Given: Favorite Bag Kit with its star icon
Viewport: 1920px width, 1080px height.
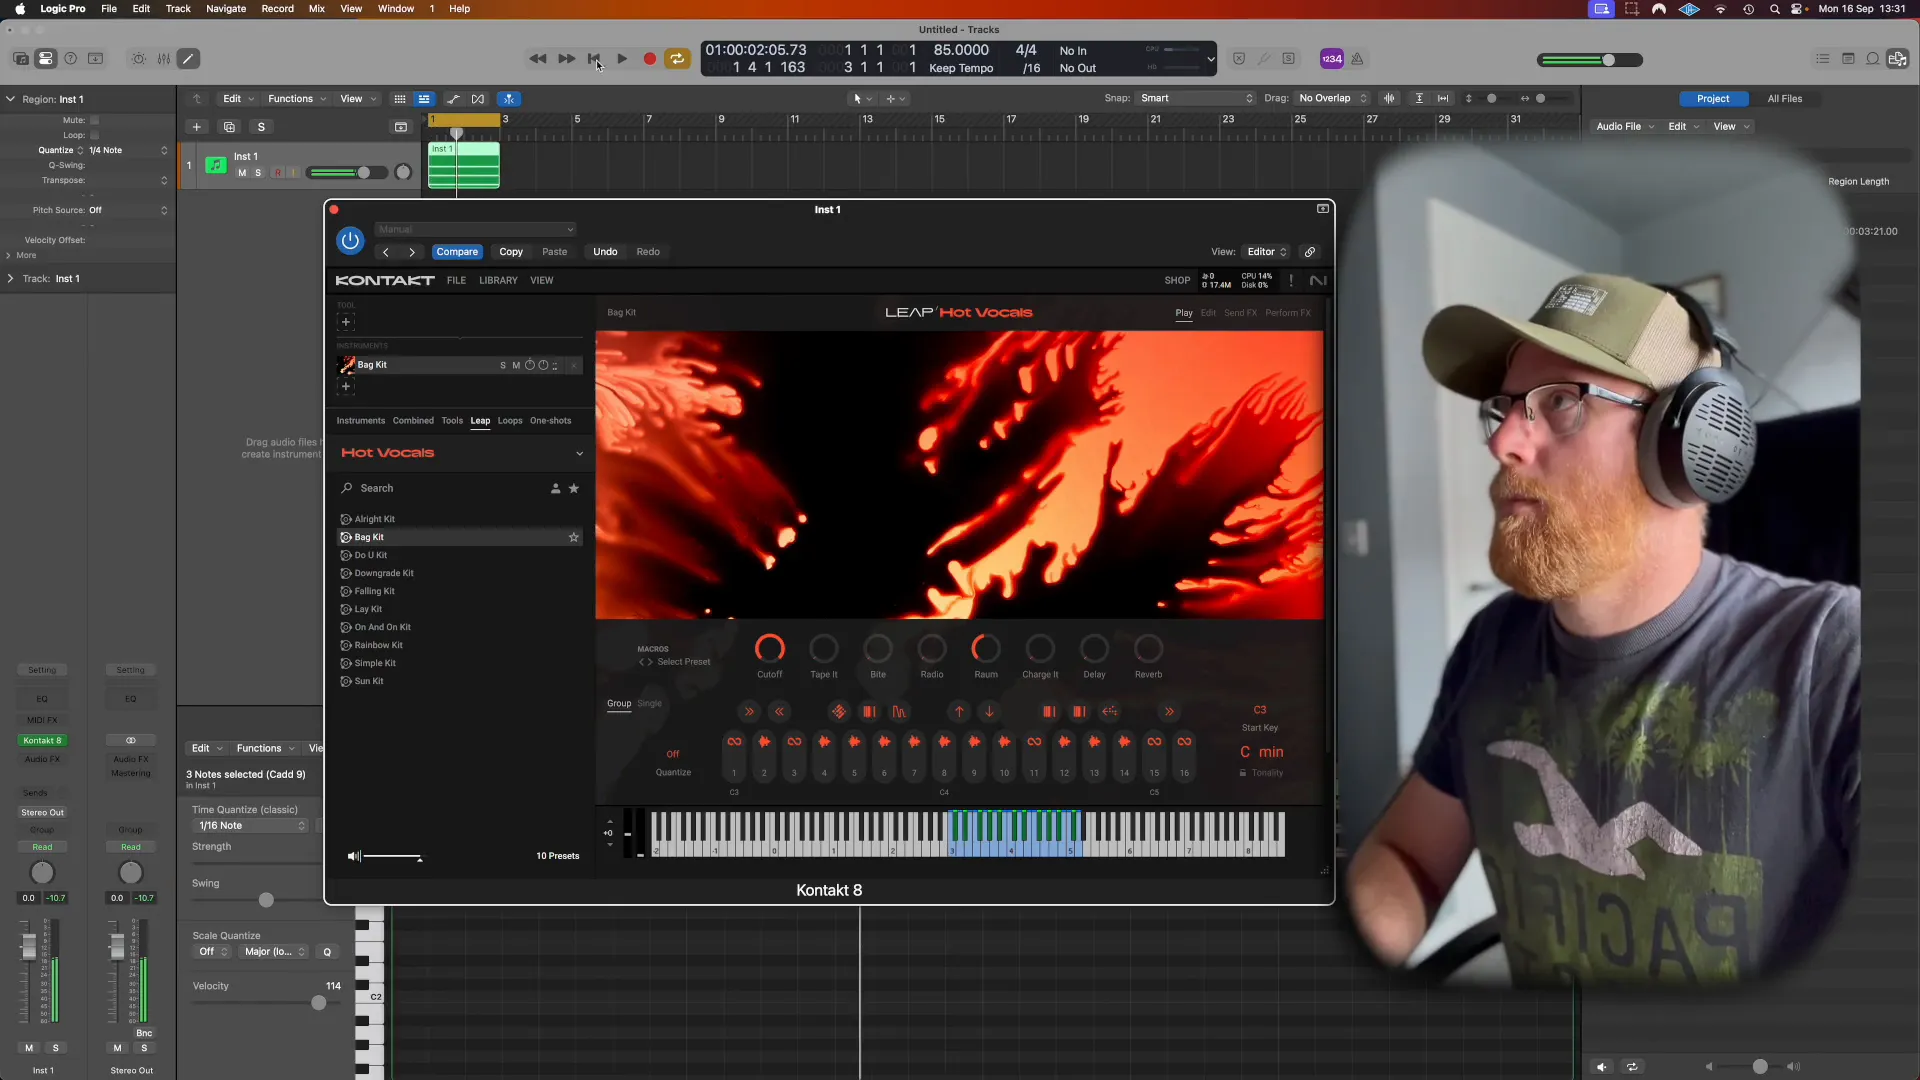Looking at the screenshot, I should 574,538.
